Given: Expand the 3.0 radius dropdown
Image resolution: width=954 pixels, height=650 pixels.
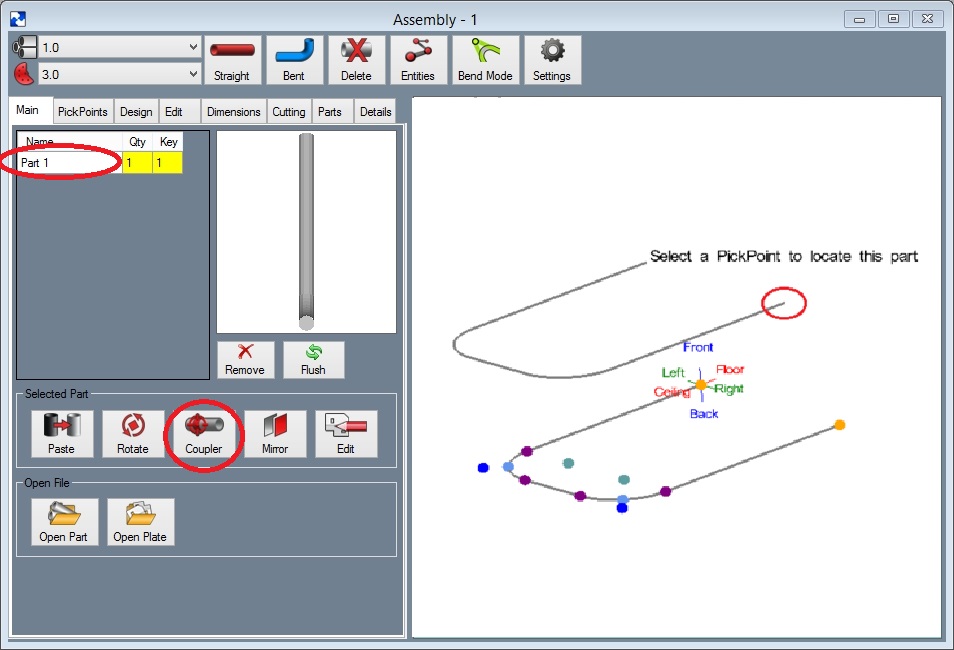Looking at the screenshot, I should (x=193, y=74).
